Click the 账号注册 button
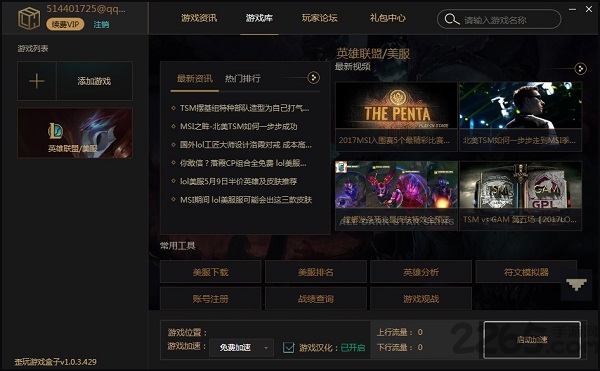The height and width of the screenshot is (371, 600). (210, 299)
